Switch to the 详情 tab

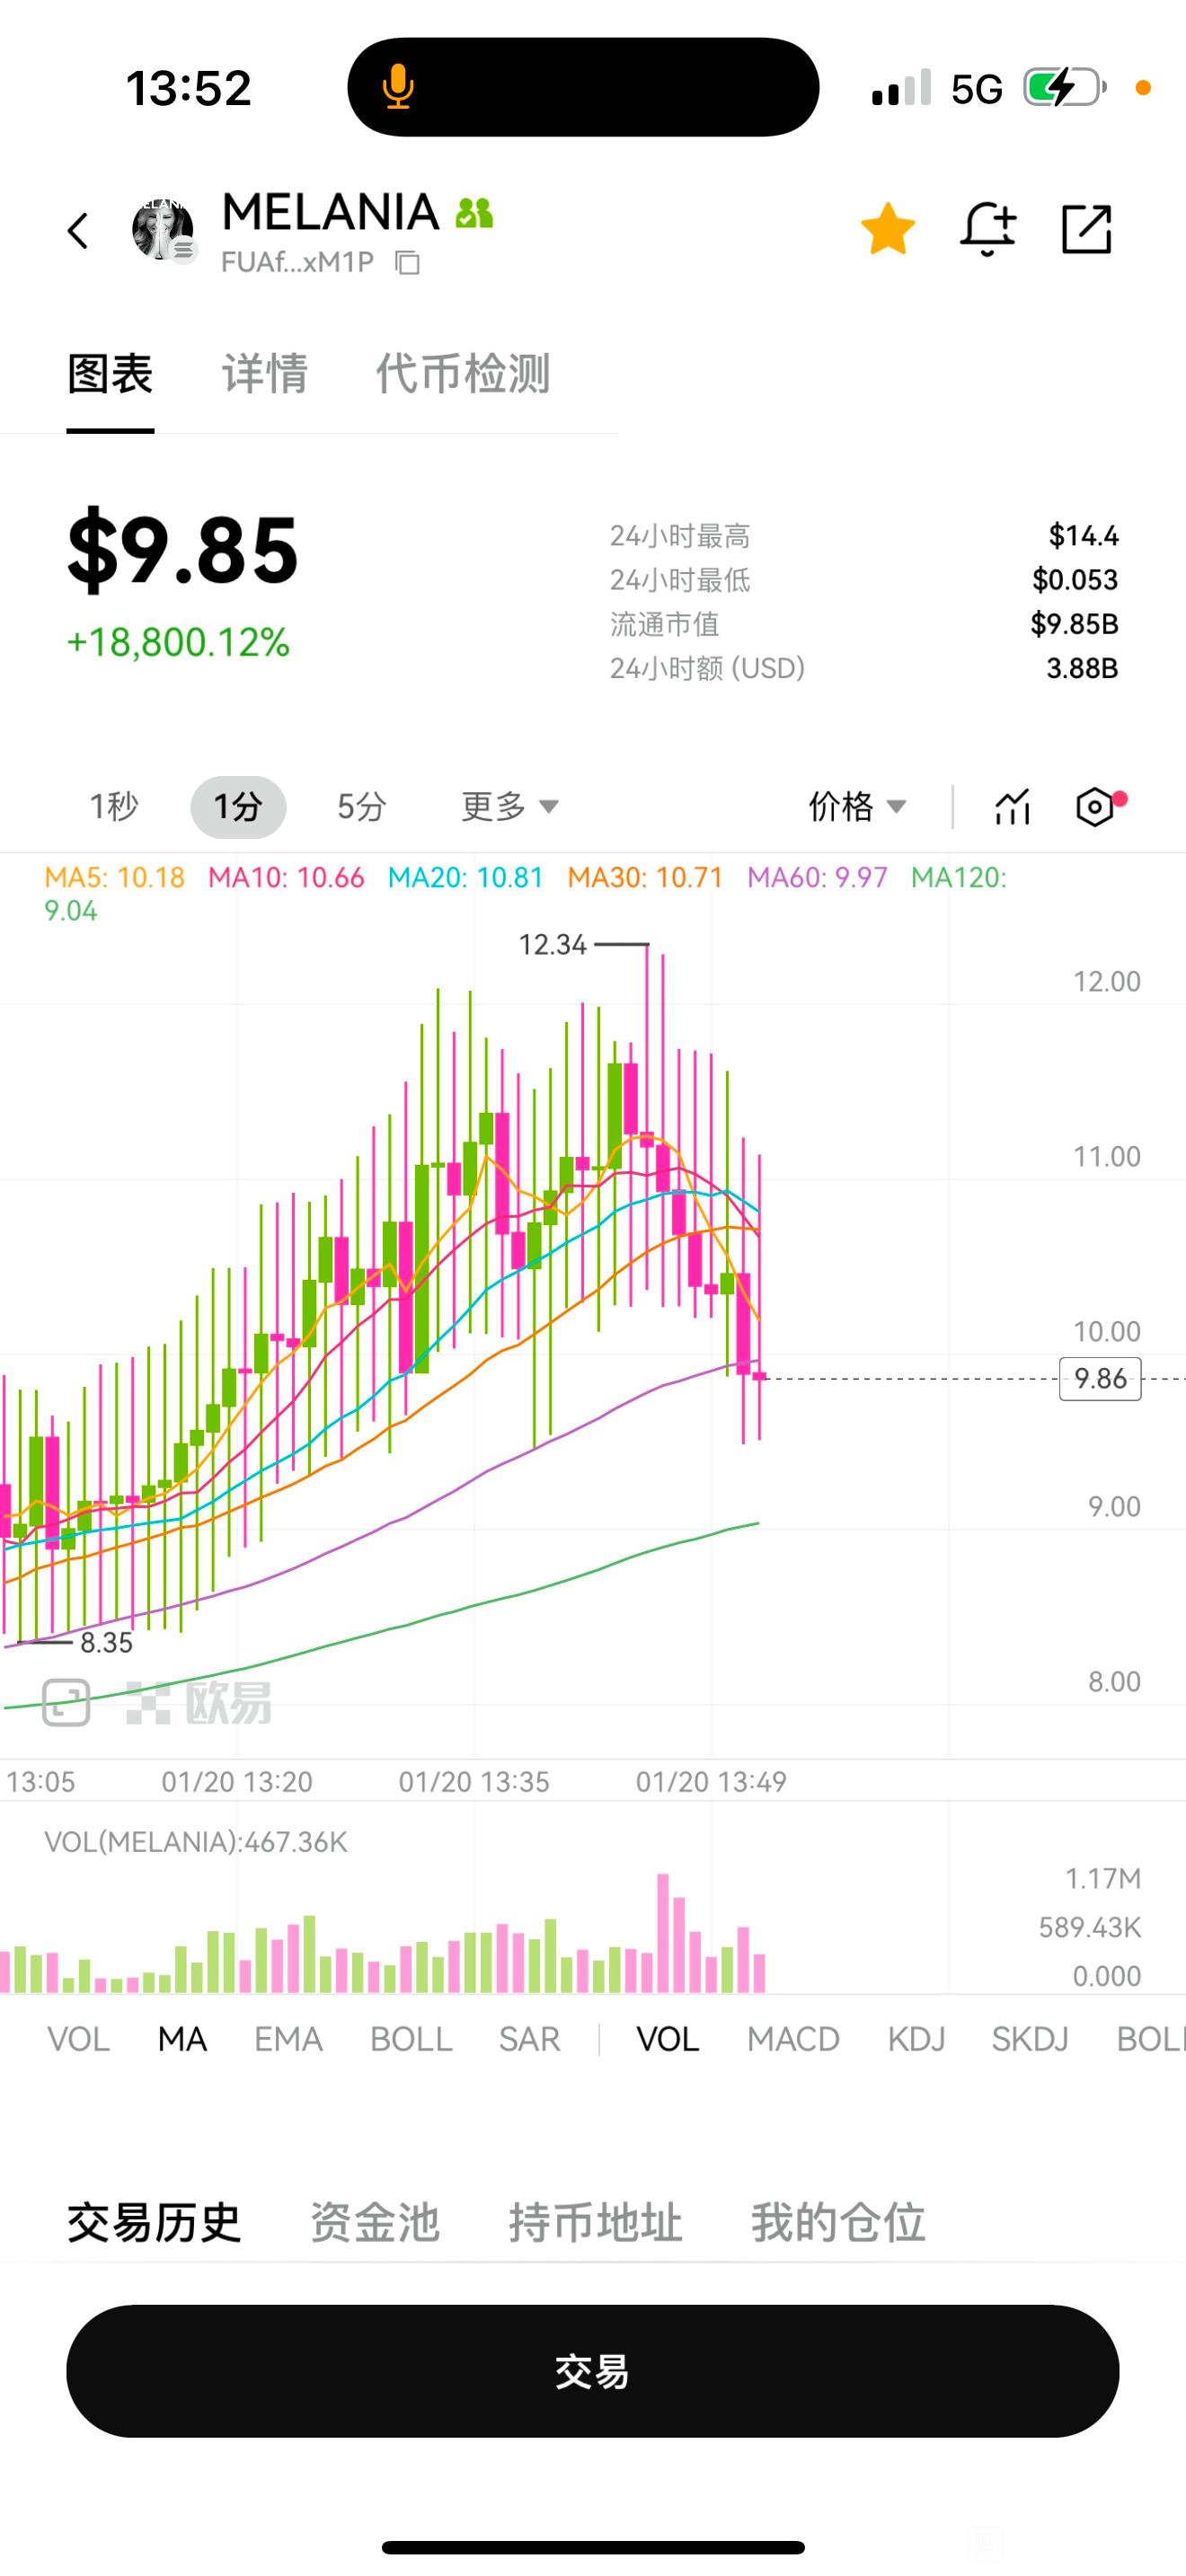264,374
